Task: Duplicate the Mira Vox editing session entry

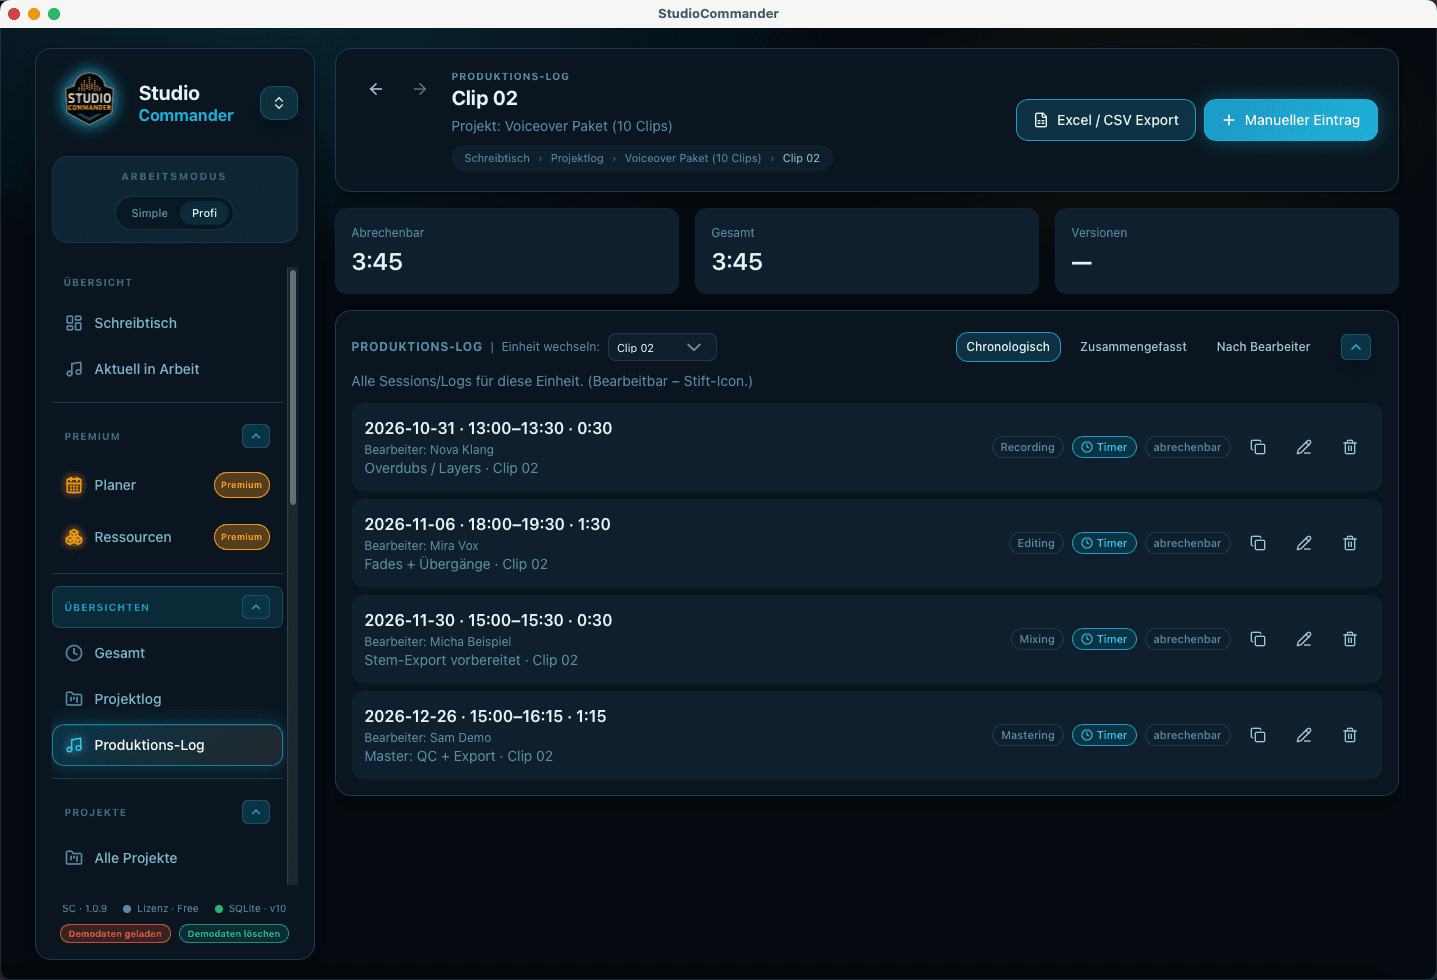Action: pos(1257,543)
